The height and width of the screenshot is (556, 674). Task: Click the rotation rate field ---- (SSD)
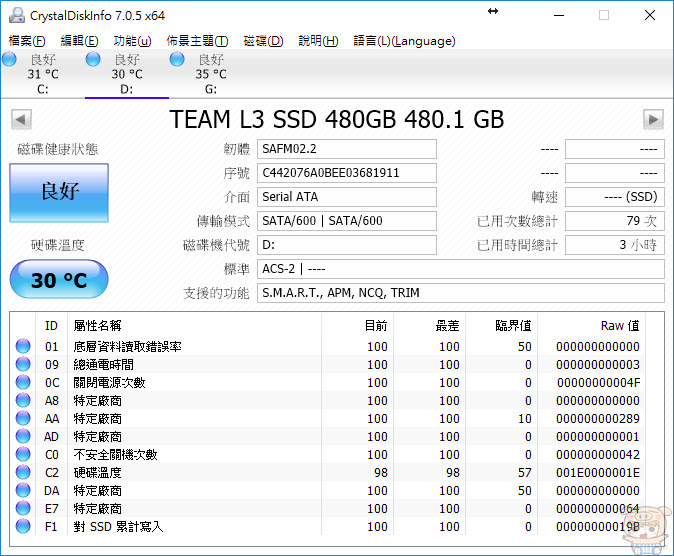coord(615,197)
